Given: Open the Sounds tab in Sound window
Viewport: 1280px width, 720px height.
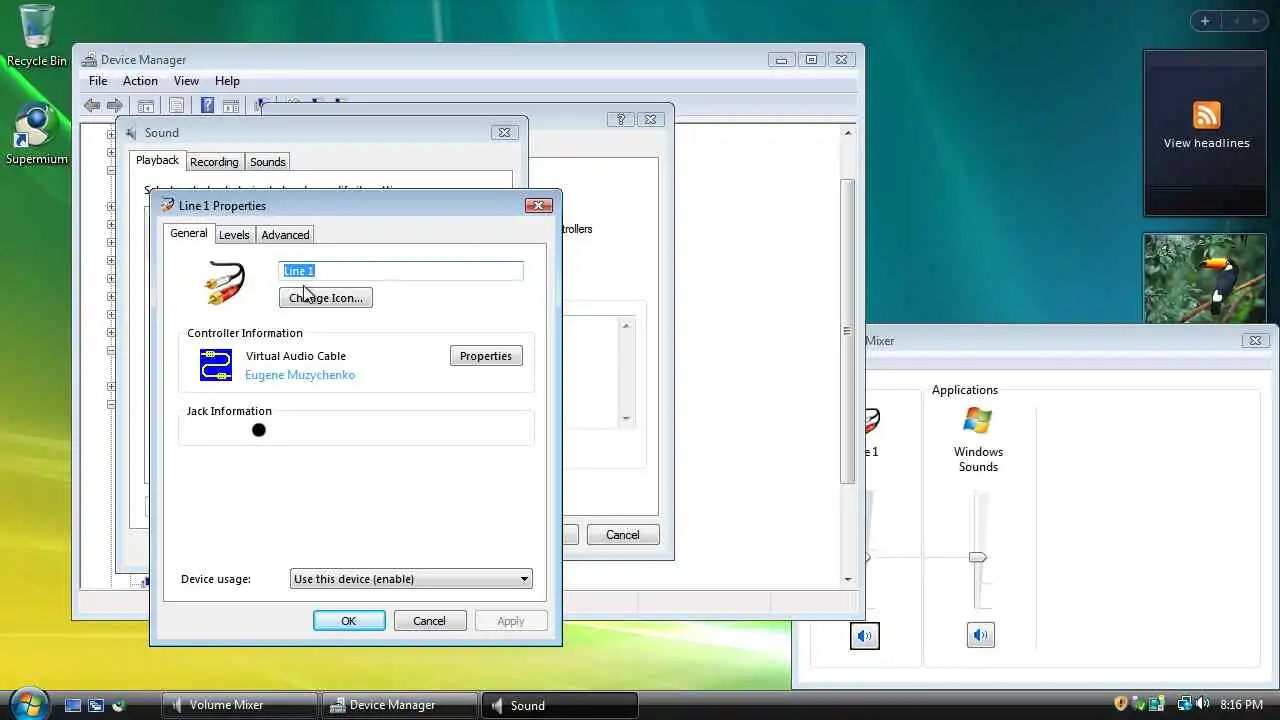Looking at the screenshot, I should 267,162.
